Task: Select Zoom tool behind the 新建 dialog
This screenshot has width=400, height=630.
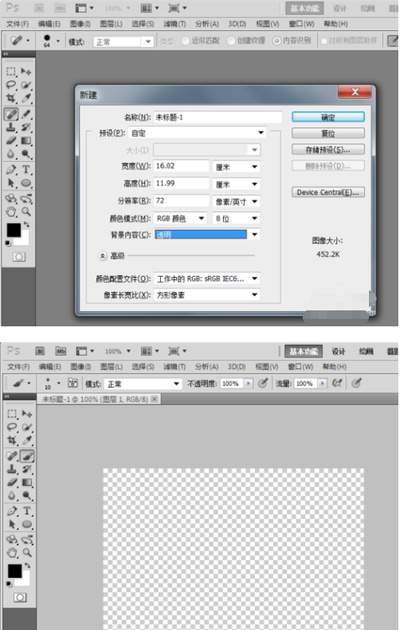Action: tap(26, 211)
